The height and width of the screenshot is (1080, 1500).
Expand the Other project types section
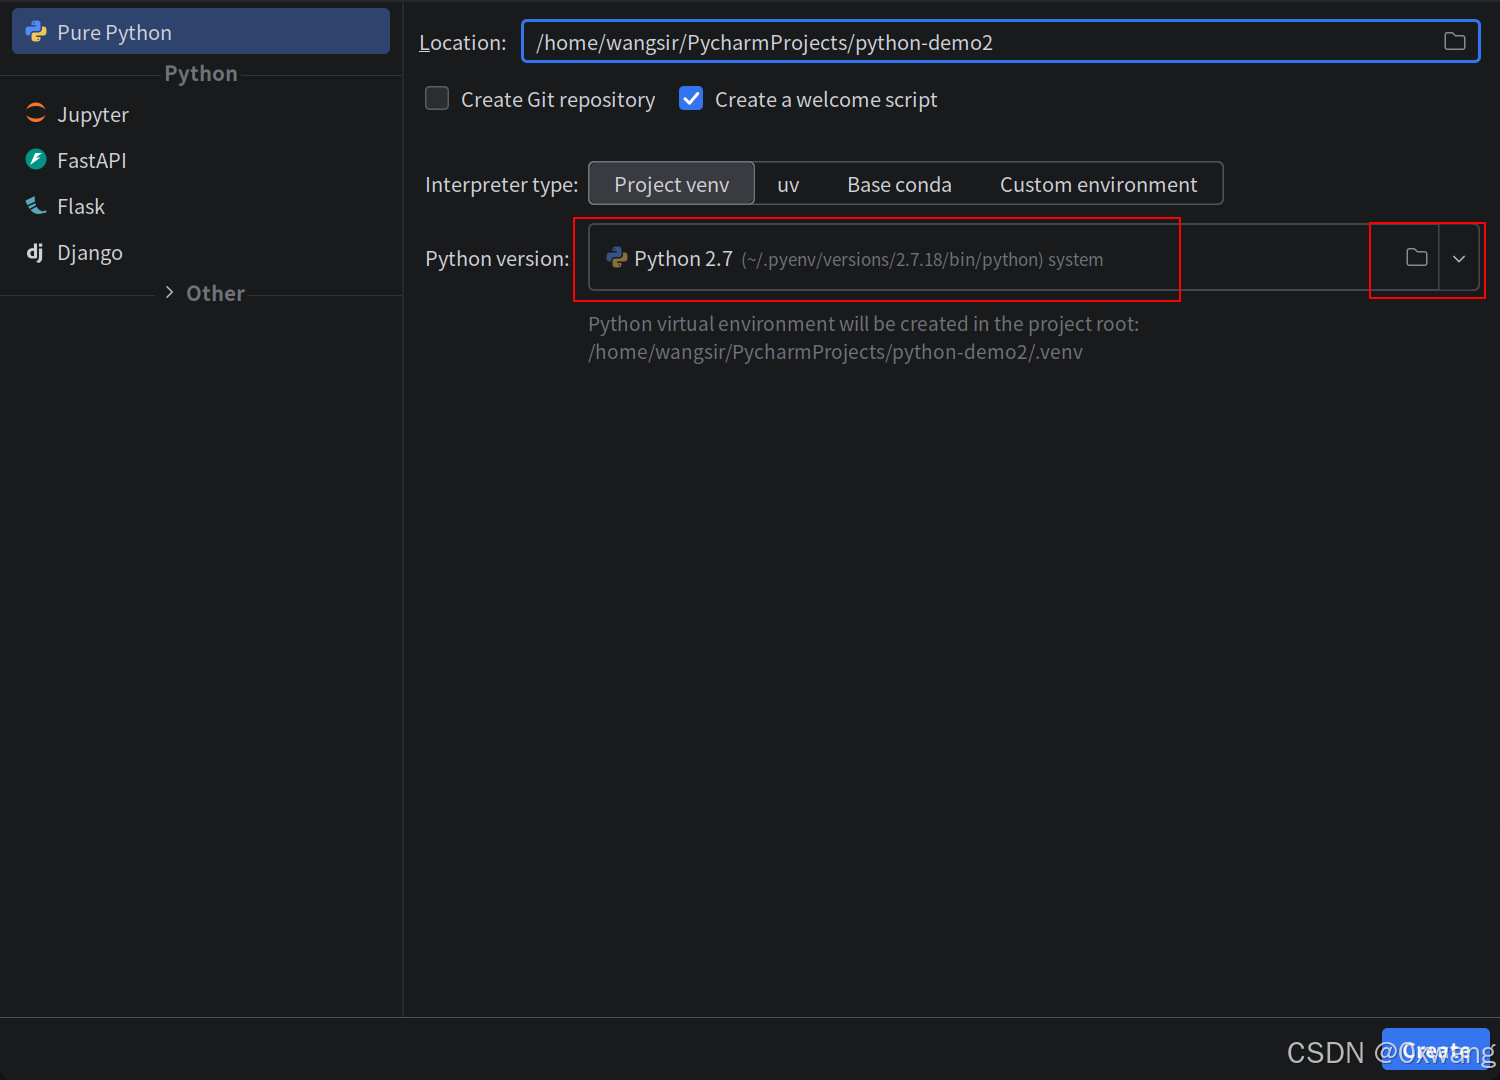pyautogui.click(x=169, y=292)
